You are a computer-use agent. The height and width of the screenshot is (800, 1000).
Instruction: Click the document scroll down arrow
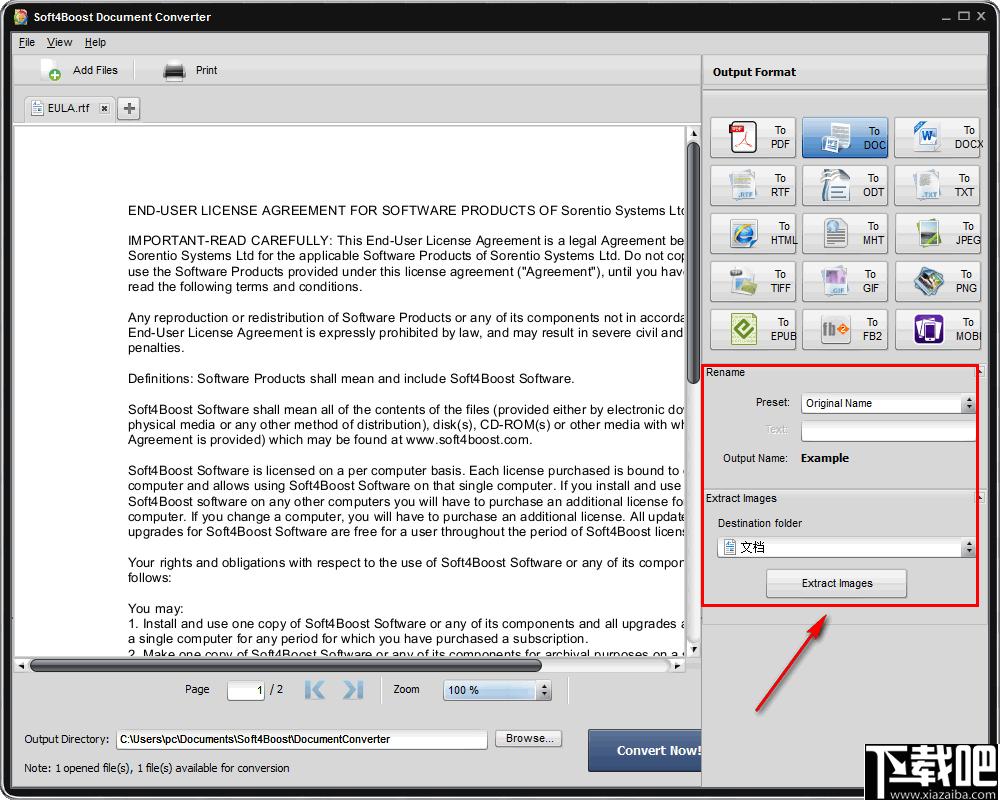tap(694, 649)
